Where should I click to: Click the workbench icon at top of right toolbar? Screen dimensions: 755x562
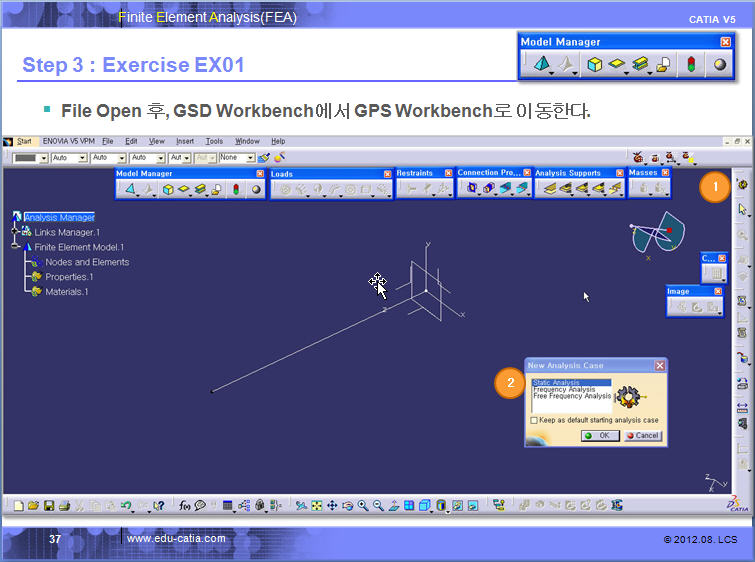tap(741, 184)
